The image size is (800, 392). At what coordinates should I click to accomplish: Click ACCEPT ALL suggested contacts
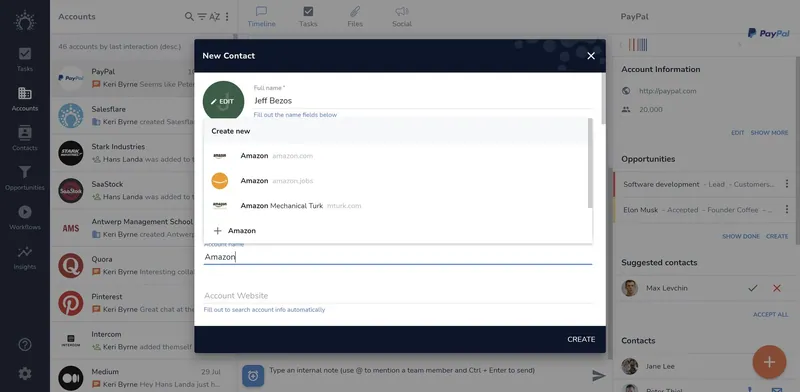[770, 314]
